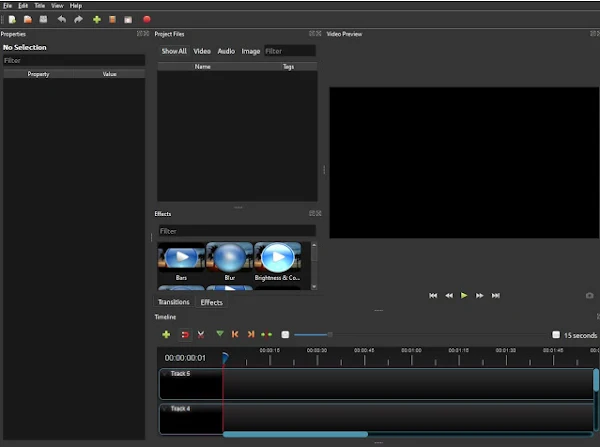This screenshot has height=447, width=600.
Task: Filter project files by Video
Action: point(202,51)
